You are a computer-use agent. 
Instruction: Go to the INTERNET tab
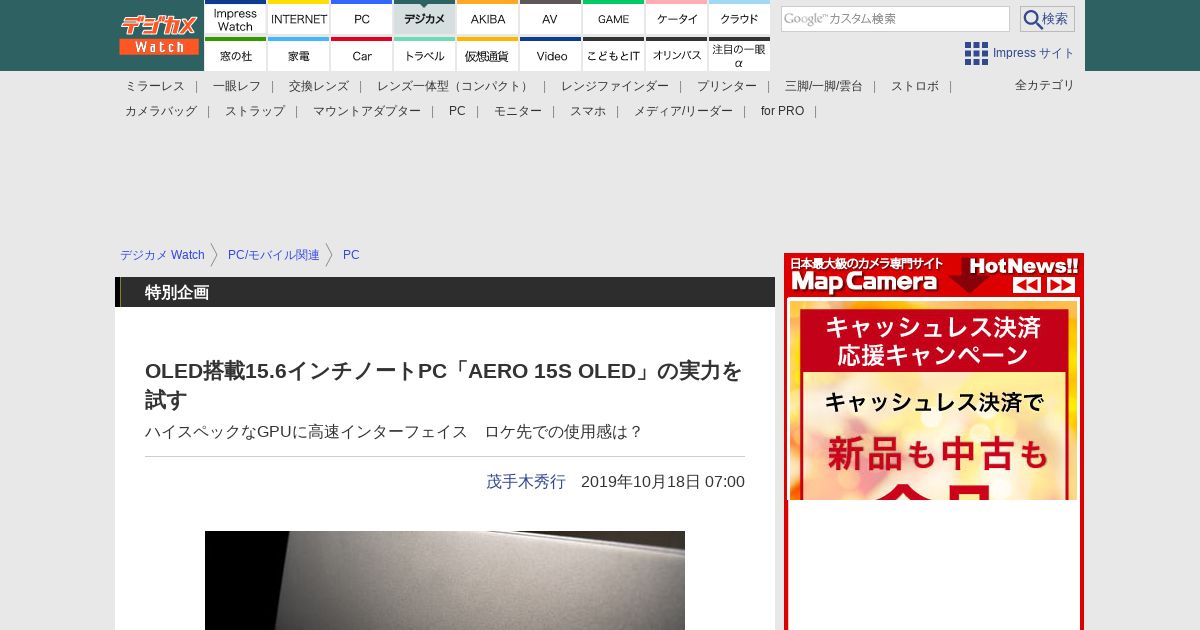[299, 18]
